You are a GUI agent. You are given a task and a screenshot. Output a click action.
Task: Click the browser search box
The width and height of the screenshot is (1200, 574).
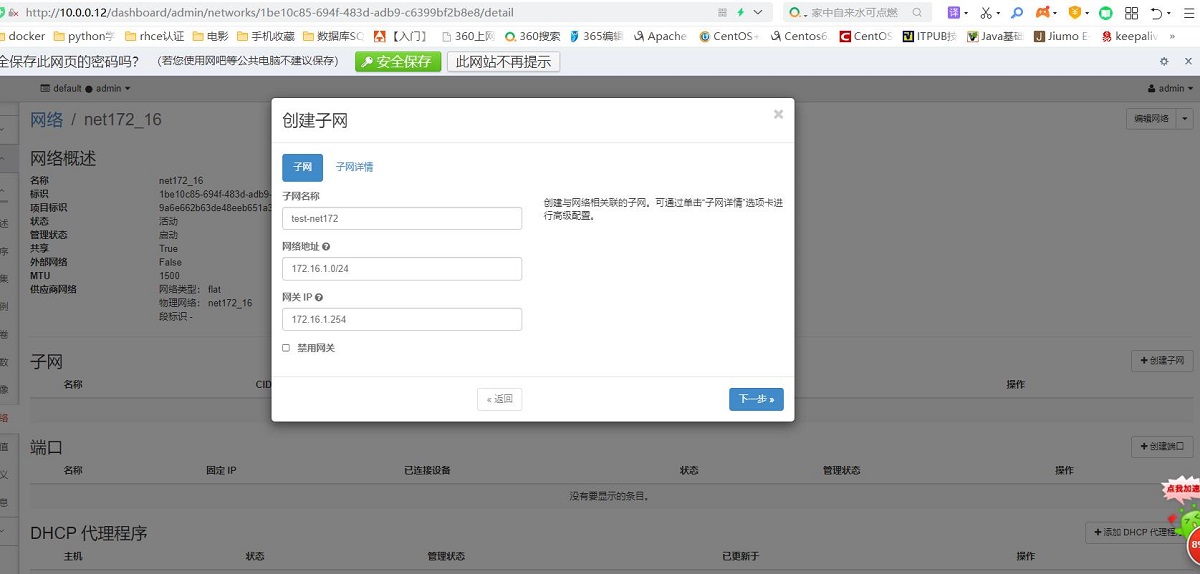857,12
